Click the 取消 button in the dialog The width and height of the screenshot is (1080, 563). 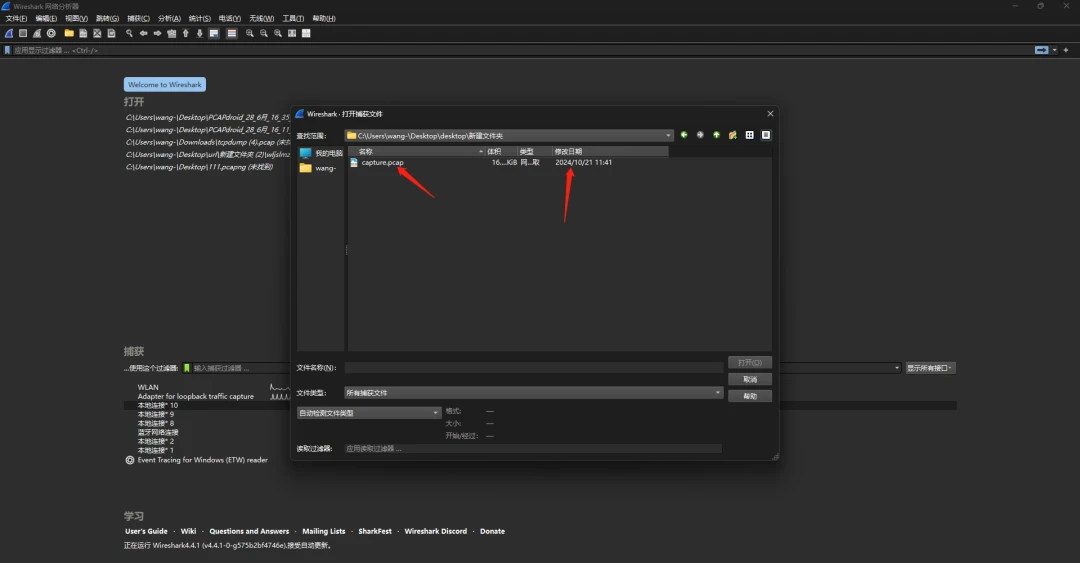coord(750,379)
